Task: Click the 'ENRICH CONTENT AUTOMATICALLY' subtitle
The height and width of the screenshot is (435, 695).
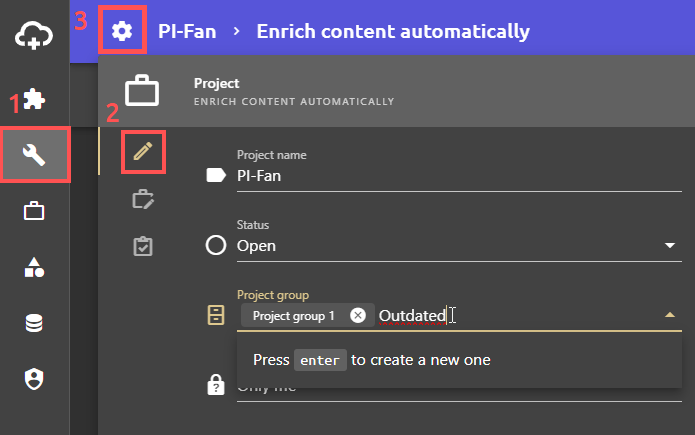Action: tap(294, 102)
